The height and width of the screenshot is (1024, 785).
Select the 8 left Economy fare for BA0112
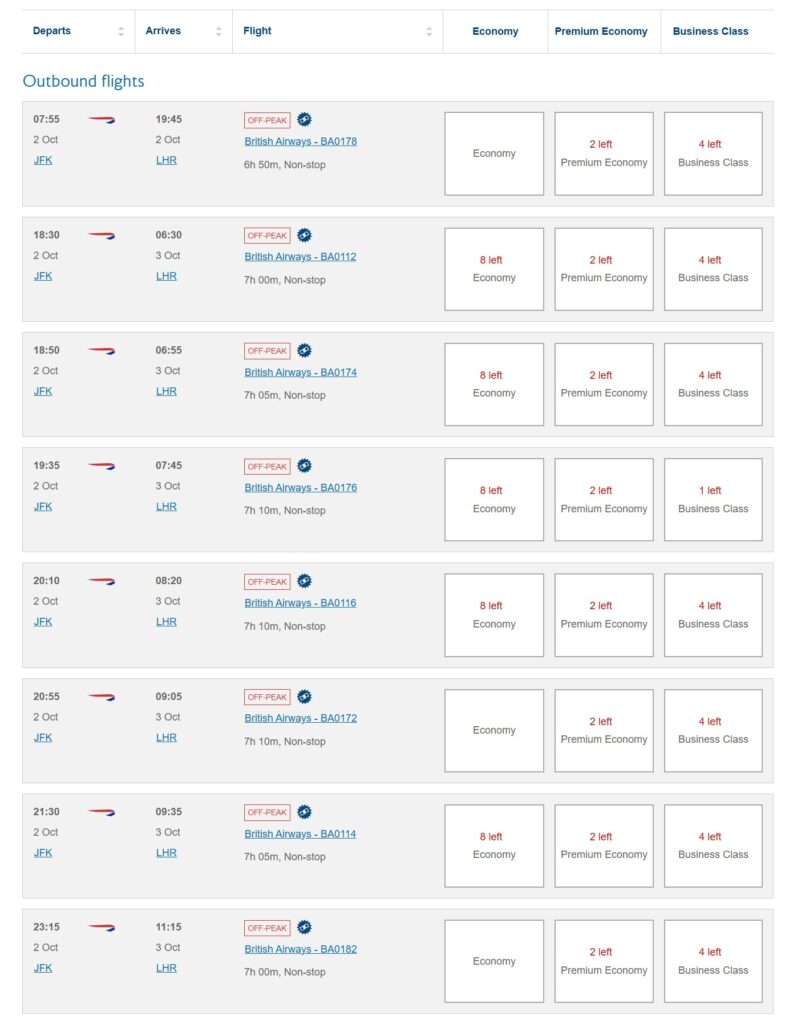coord(494,269)
